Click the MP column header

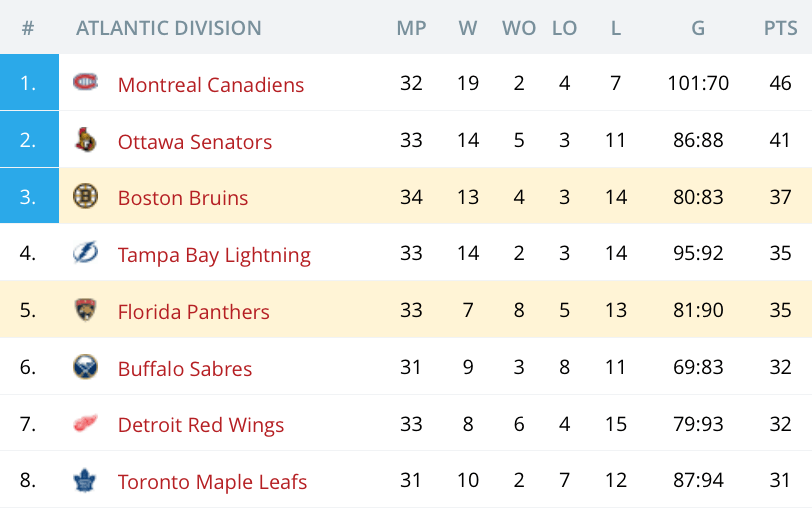pos(411,28)
